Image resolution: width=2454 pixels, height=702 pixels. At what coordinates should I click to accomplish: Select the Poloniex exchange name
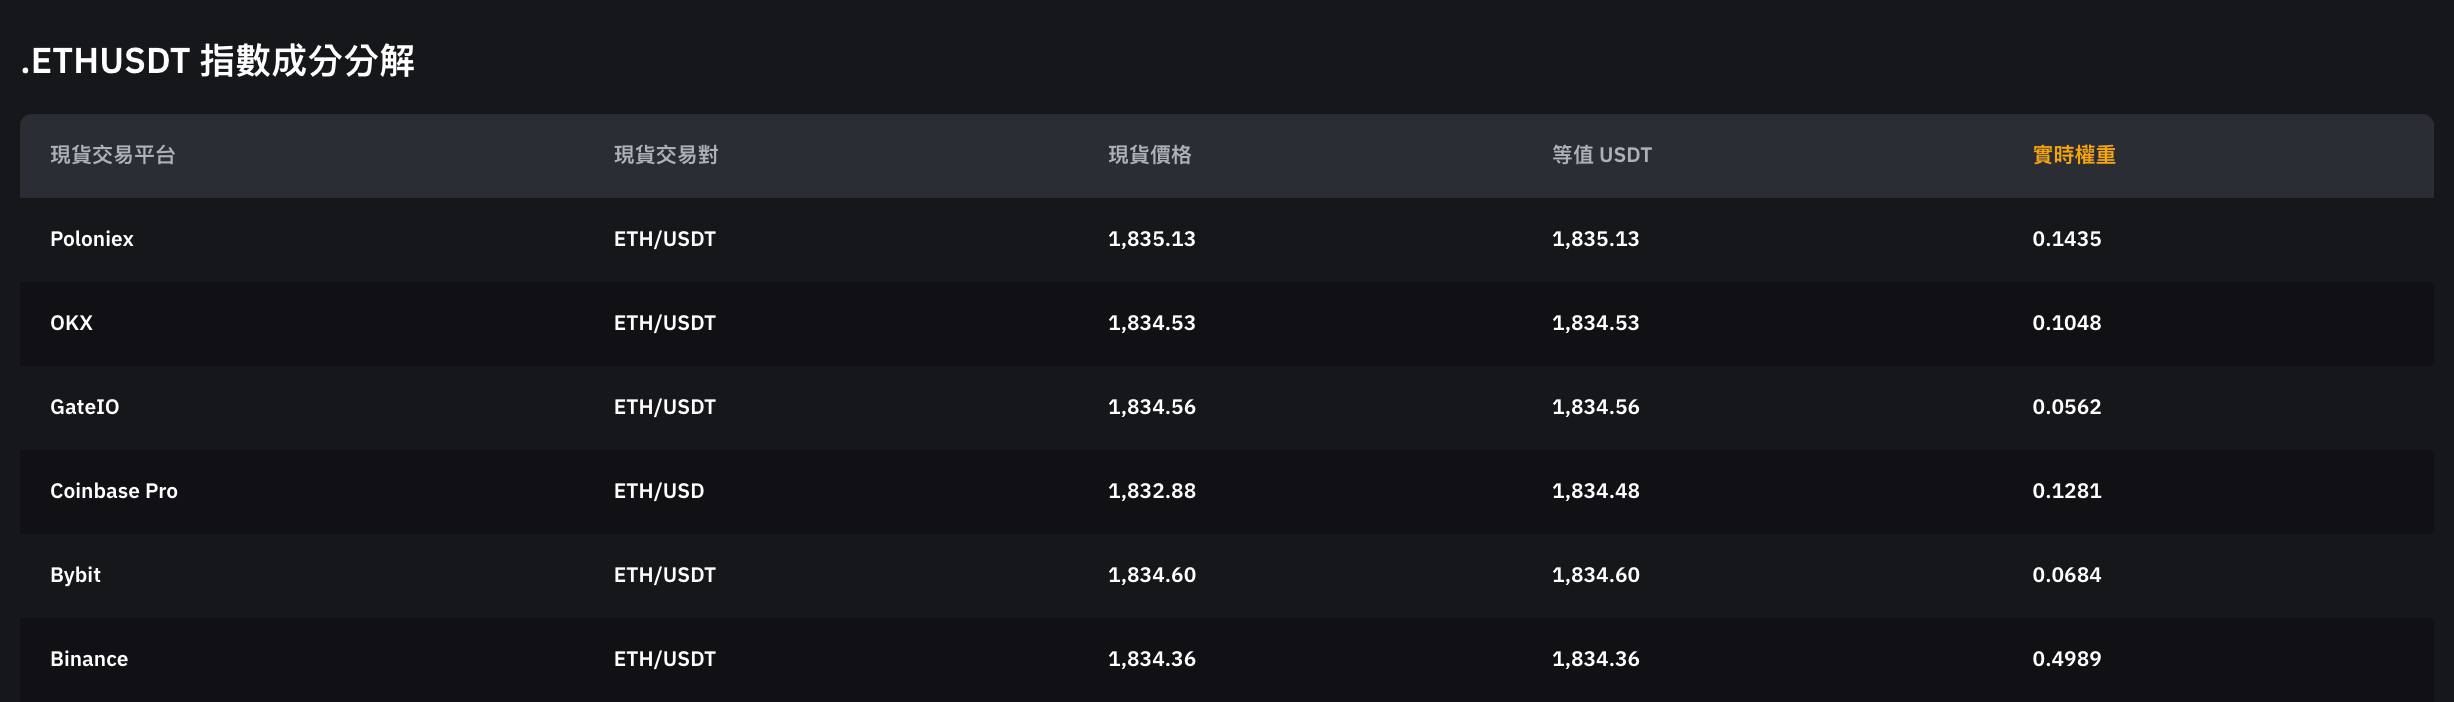click(92, 239)
